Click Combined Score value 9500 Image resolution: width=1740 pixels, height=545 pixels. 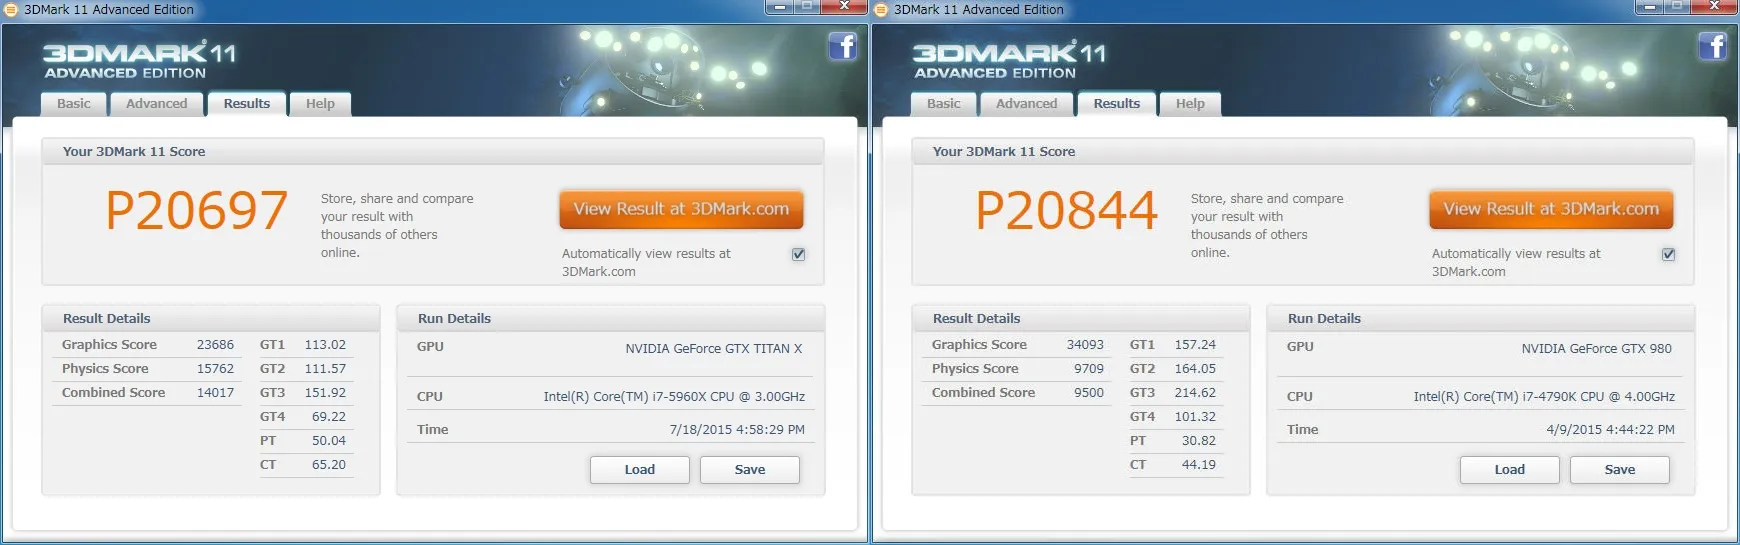point(1089,393)
